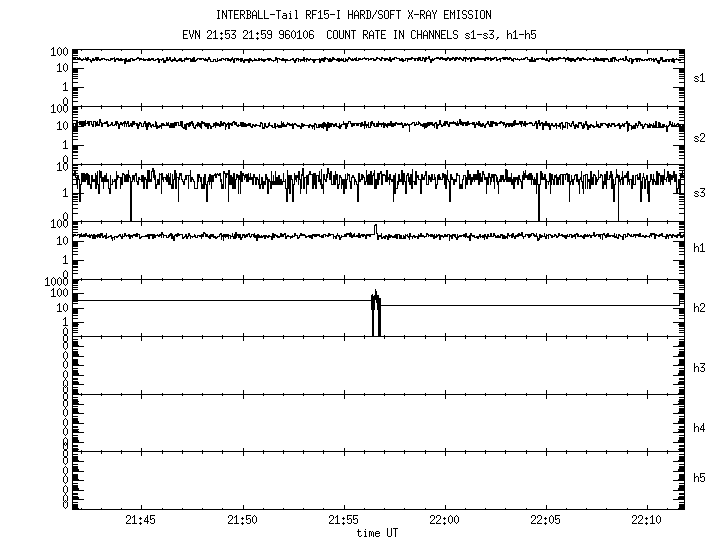Select the 21:50 time axis tick label
Image resolution: width=720 pixels, height=550 pixels.
(242, 521)
